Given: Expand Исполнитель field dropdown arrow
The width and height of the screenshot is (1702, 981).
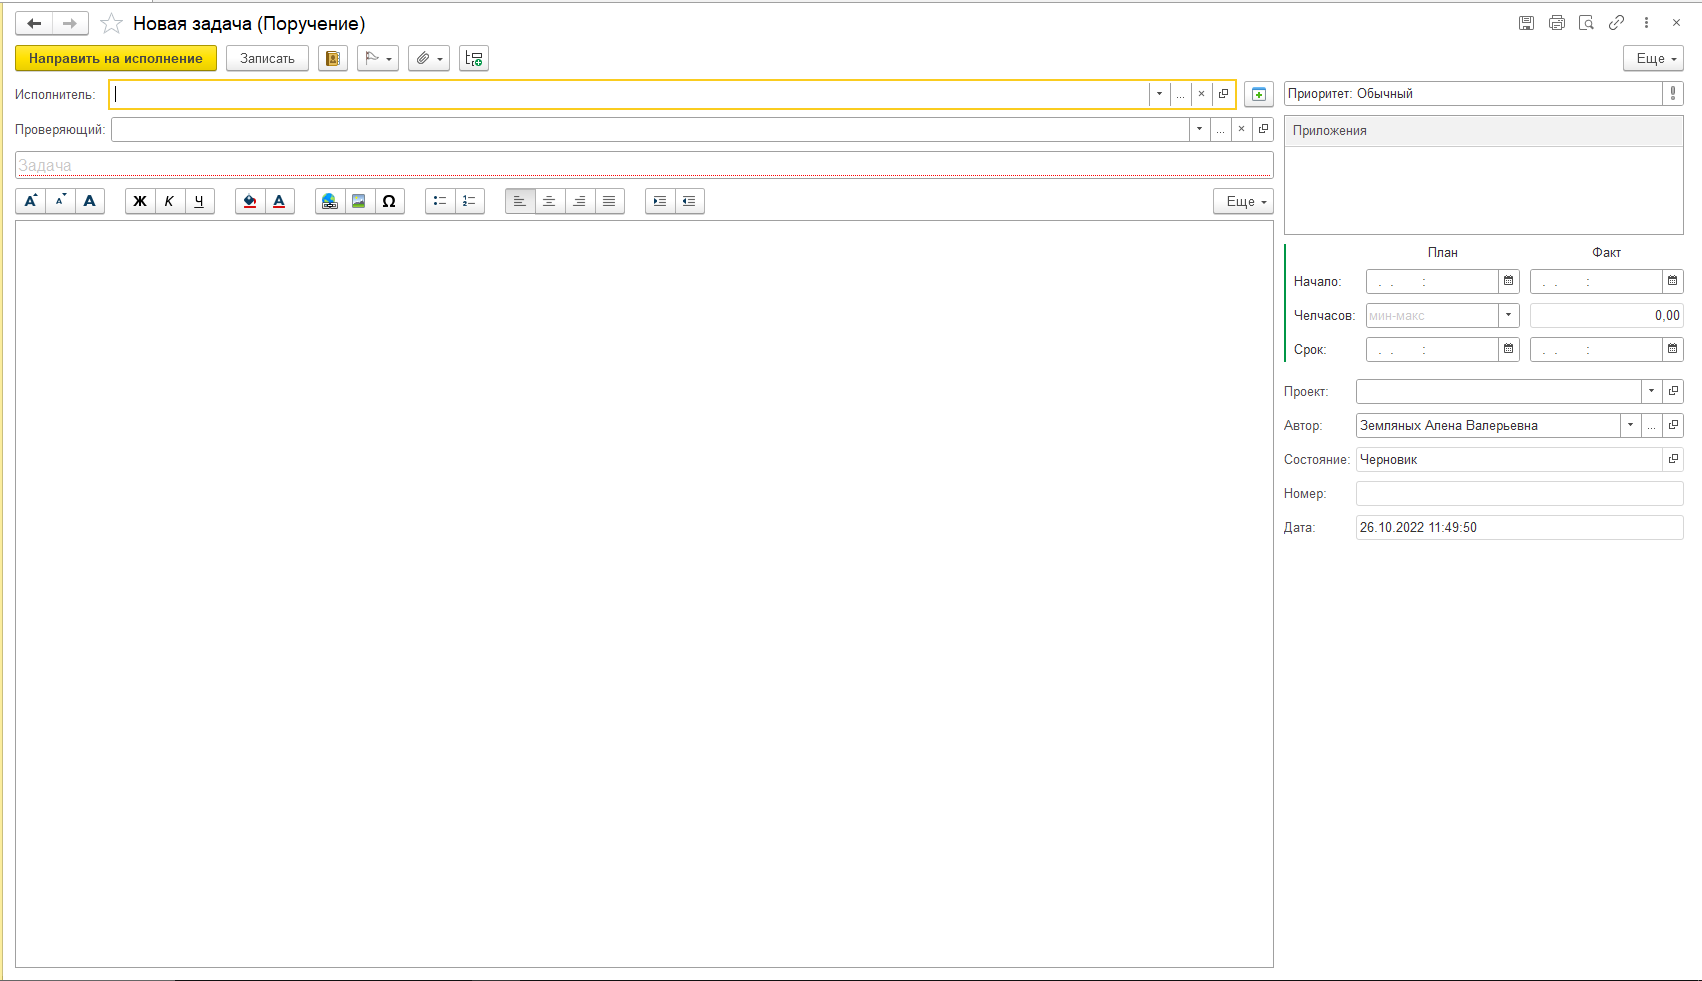Looking at the screenshot, I should 1159,94.
